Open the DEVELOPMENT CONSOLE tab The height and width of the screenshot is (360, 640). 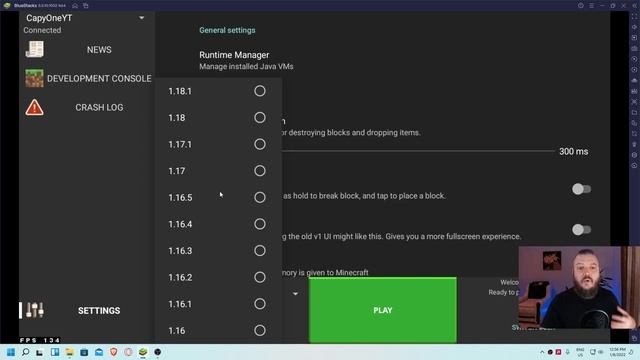click(99, 78)
